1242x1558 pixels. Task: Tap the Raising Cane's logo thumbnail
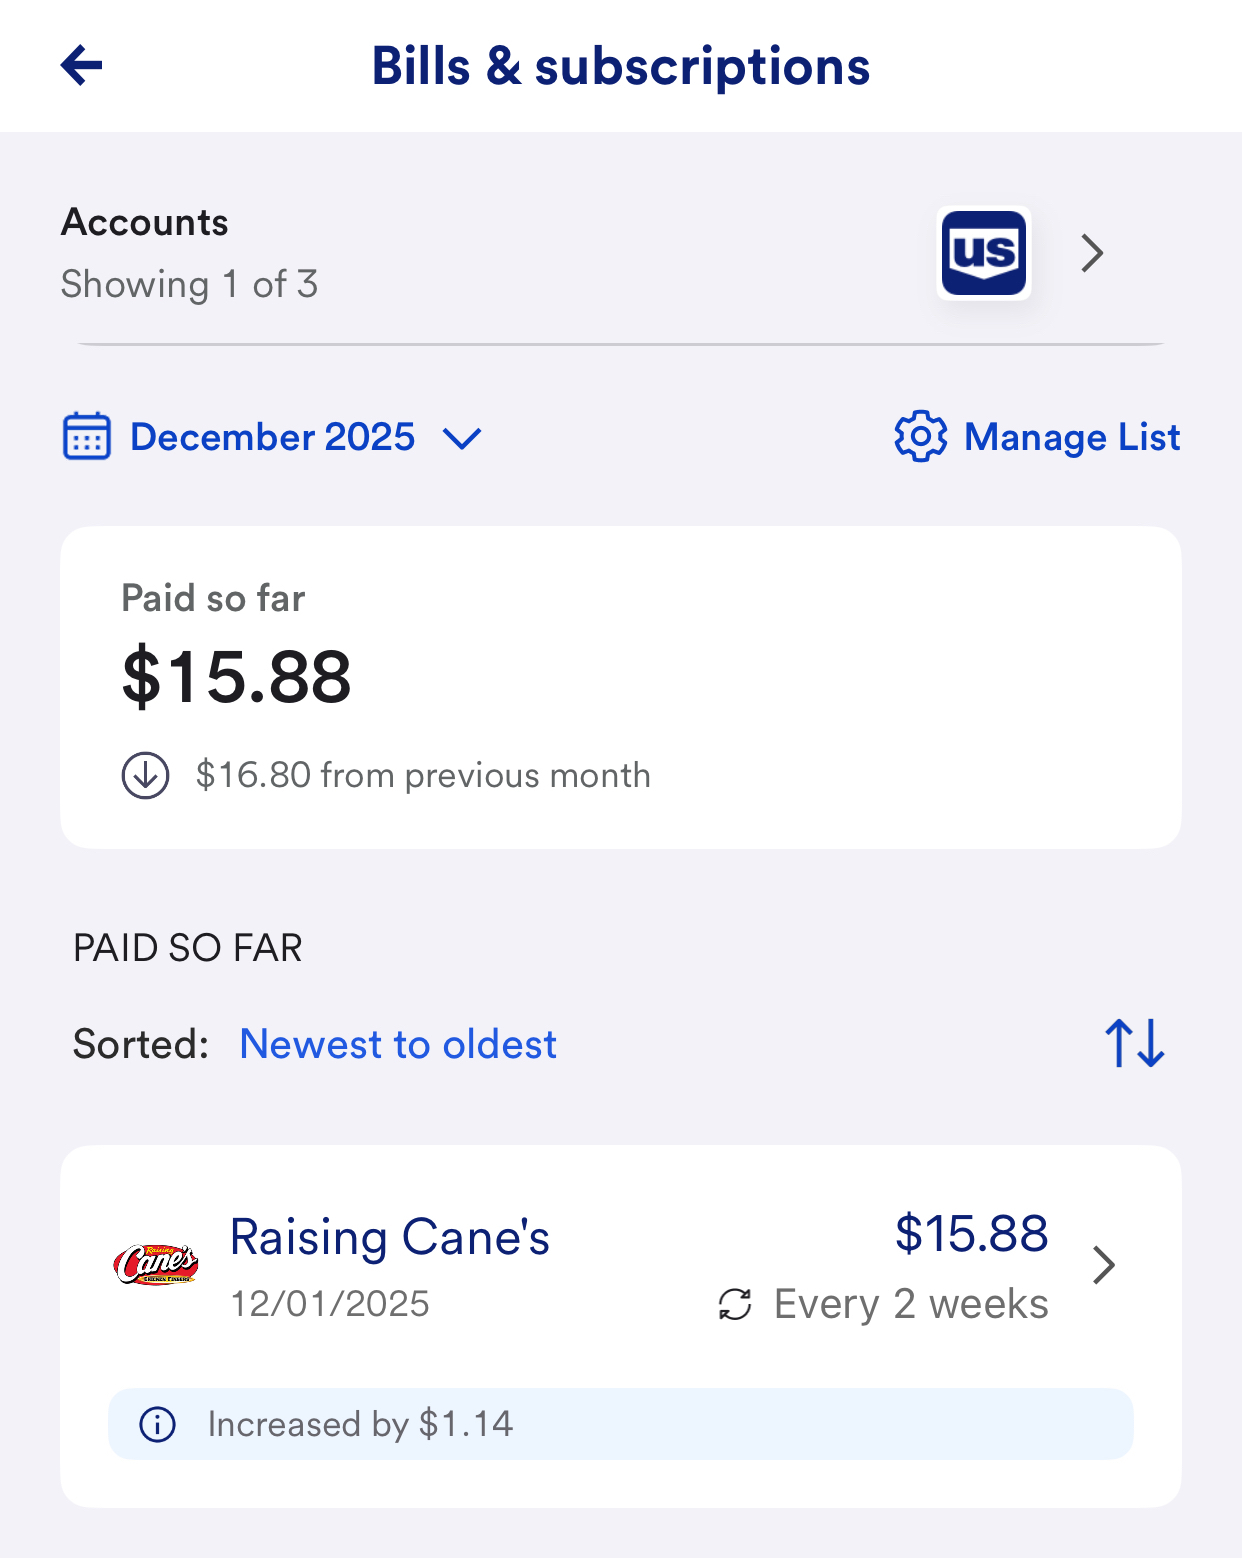point(156,1265)
